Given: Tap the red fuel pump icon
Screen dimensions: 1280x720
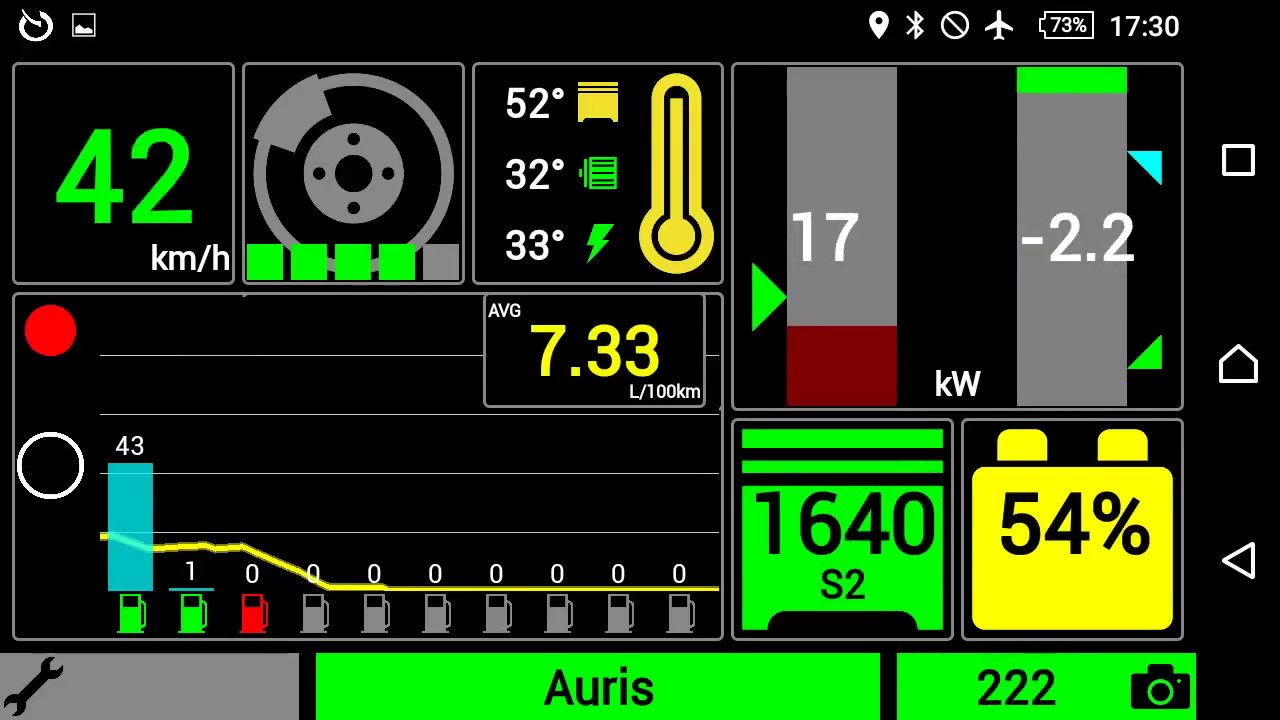Looking at the screenshot, I should click(x=253, y=613).
